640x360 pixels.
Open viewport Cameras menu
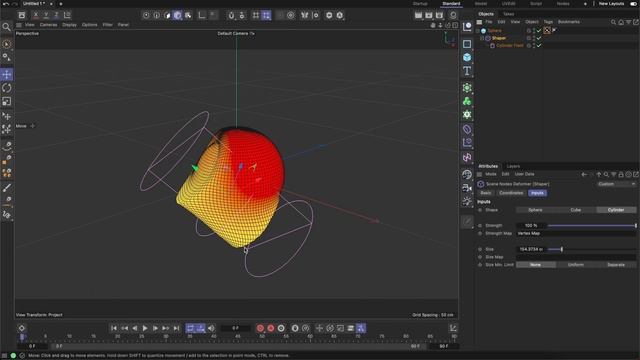pos(48,25)
